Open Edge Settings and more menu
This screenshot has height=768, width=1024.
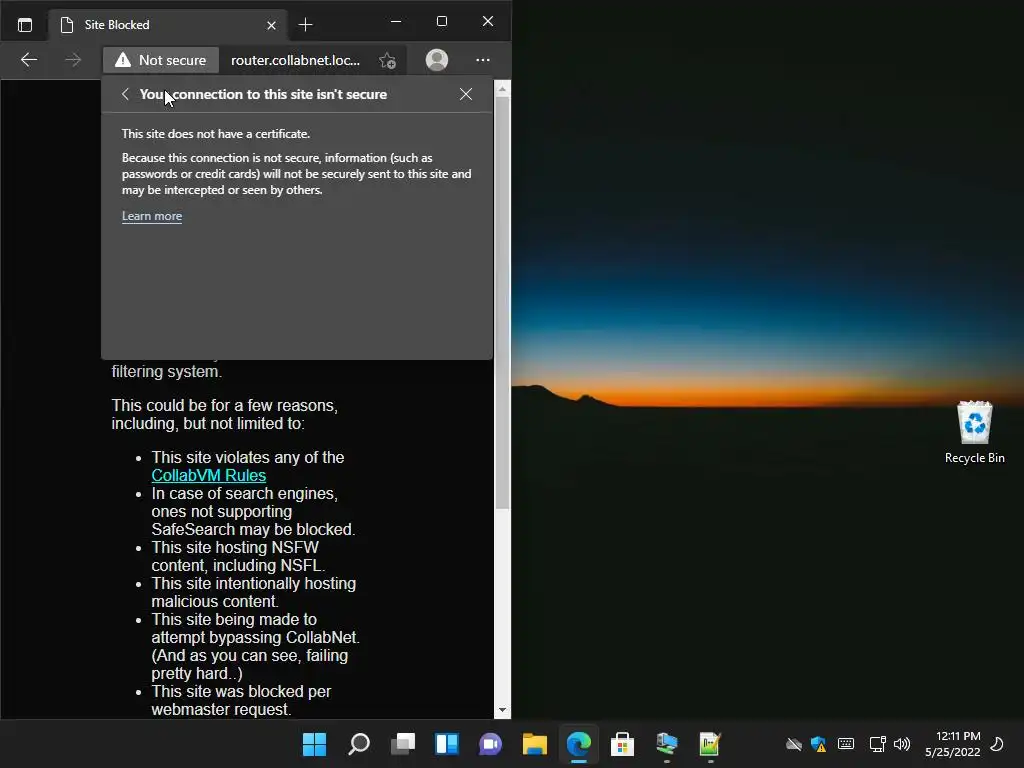point(483,60)
